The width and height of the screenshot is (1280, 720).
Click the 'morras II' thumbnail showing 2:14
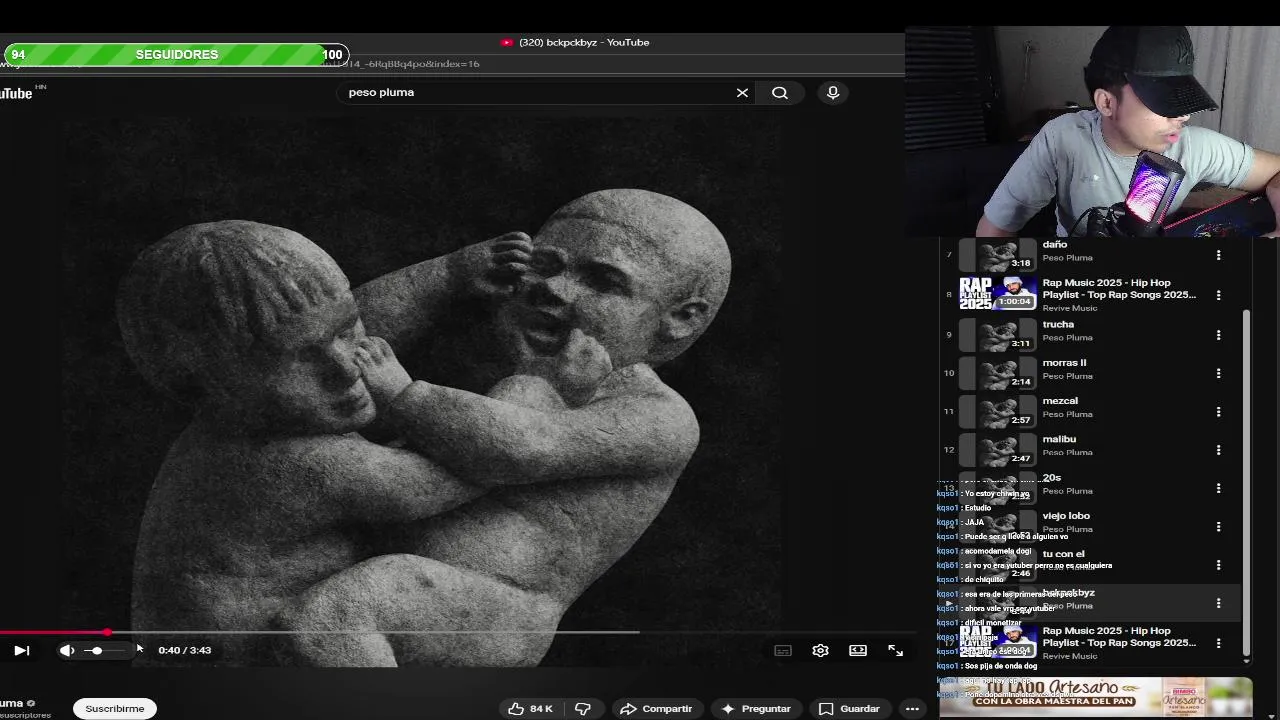coord(998,373)
